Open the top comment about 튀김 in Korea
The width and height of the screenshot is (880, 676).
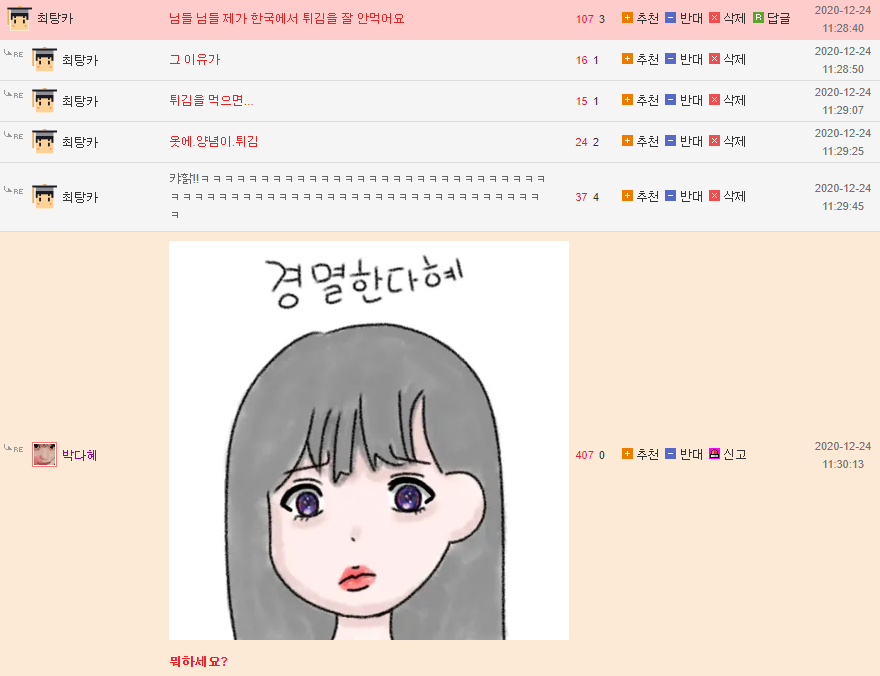[286, 19]
